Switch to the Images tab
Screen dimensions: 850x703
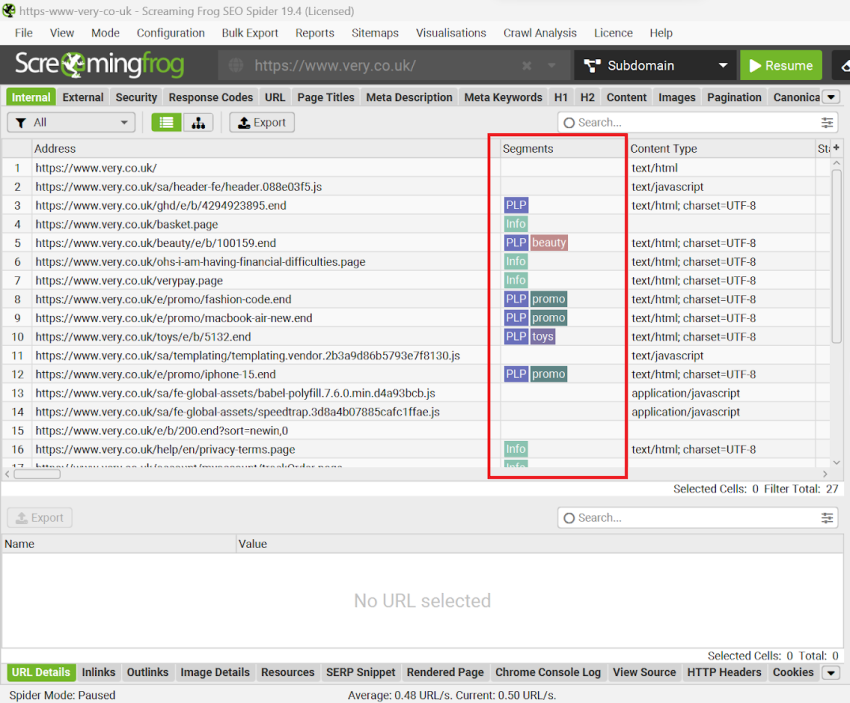[x=677, y=98]
